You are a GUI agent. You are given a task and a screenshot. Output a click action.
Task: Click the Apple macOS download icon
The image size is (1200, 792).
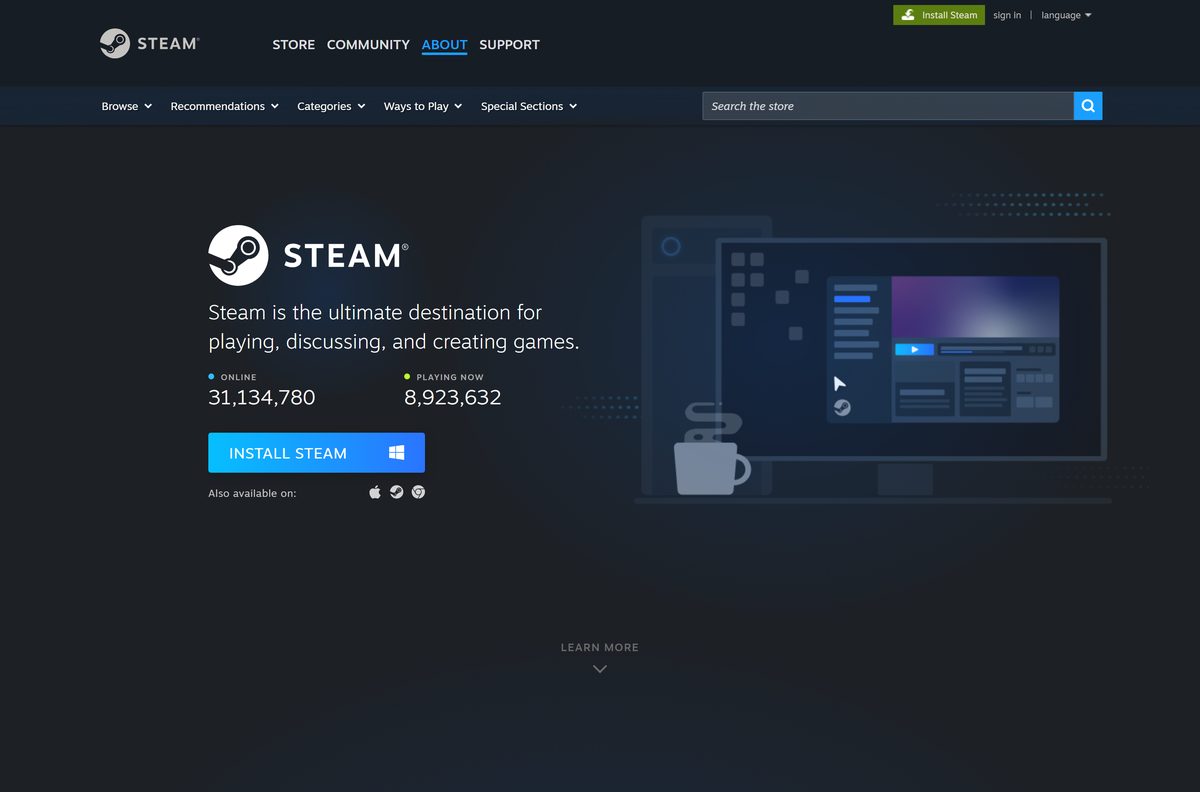(375, 492)
